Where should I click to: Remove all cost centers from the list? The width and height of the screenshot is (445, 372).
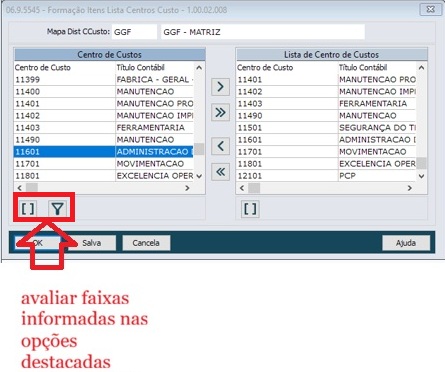pos(220,172)
